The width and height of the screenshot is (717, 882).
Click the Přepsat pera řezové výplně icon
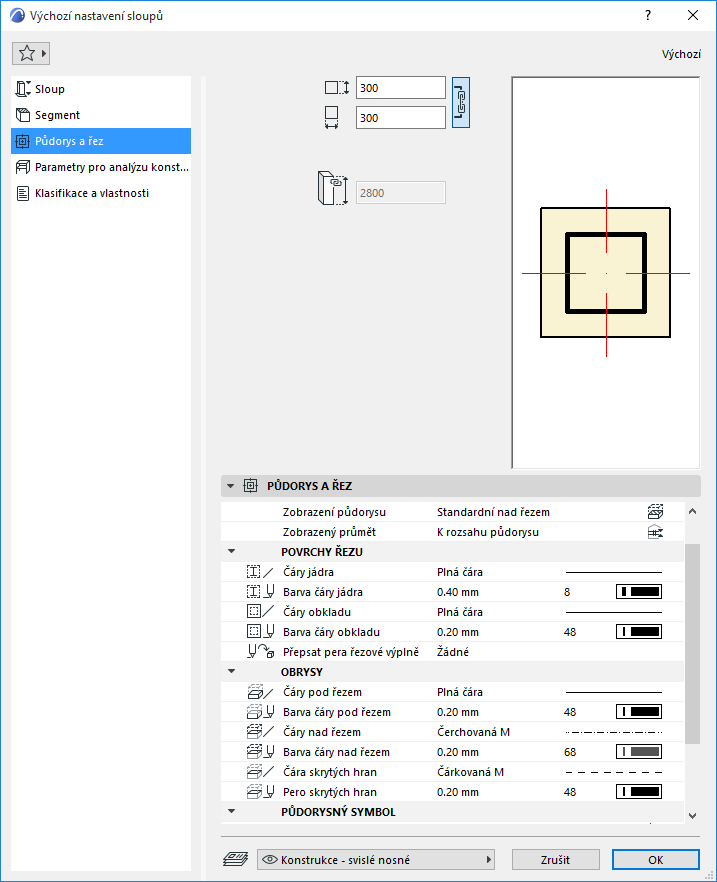click(x=260, y=652)
